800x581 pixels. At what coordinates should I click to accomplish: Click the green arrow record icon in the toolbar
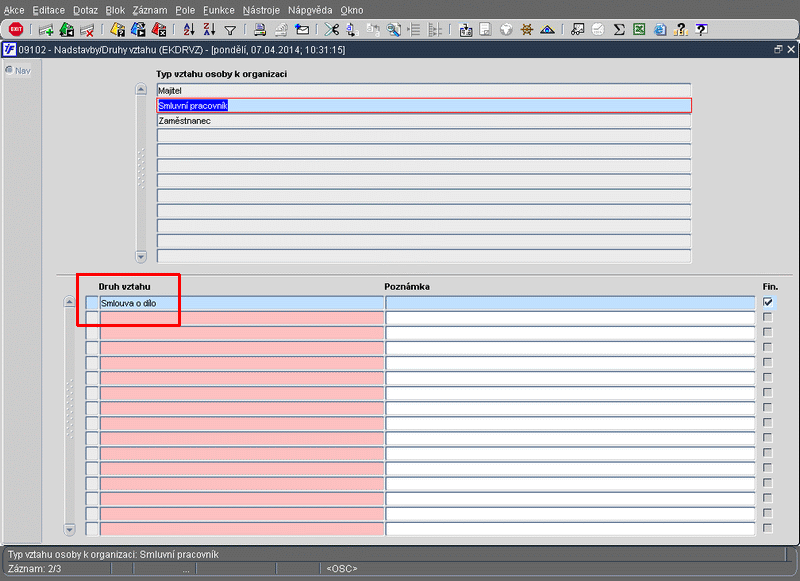coord(66,30)
